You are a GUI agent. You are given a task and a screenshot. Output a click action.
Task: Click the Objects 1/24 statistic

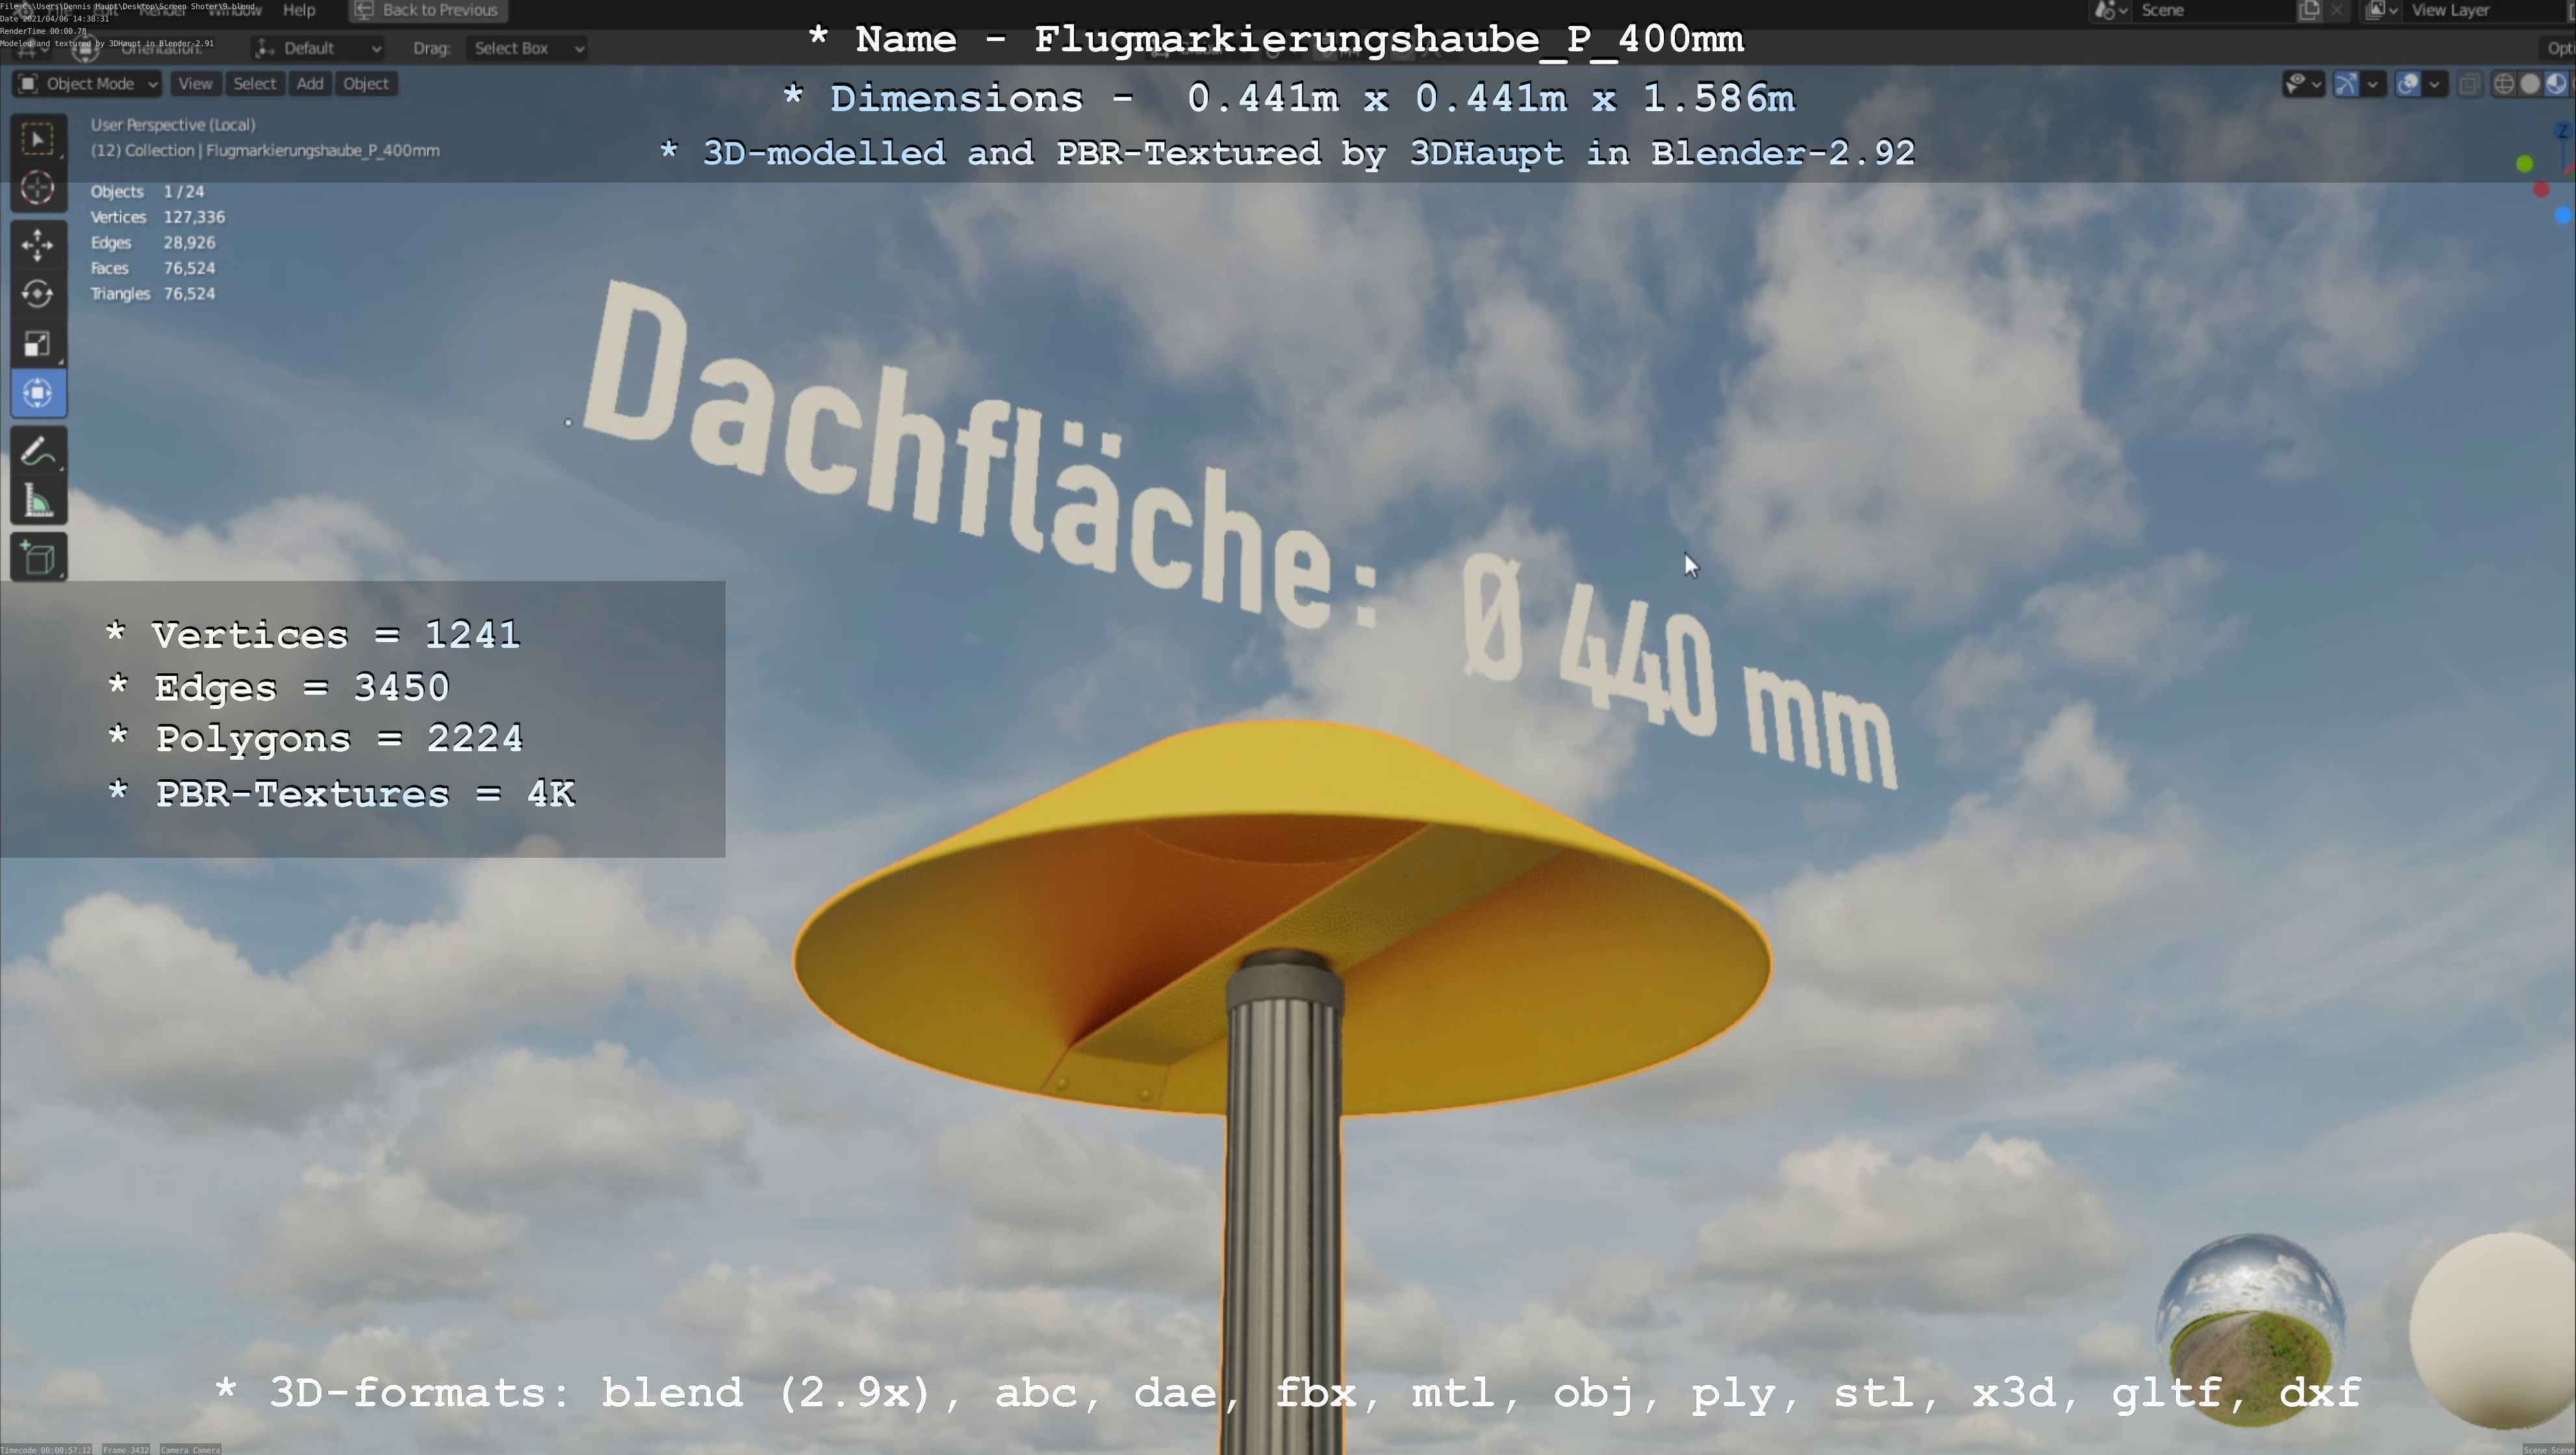(x=147, y=191)
